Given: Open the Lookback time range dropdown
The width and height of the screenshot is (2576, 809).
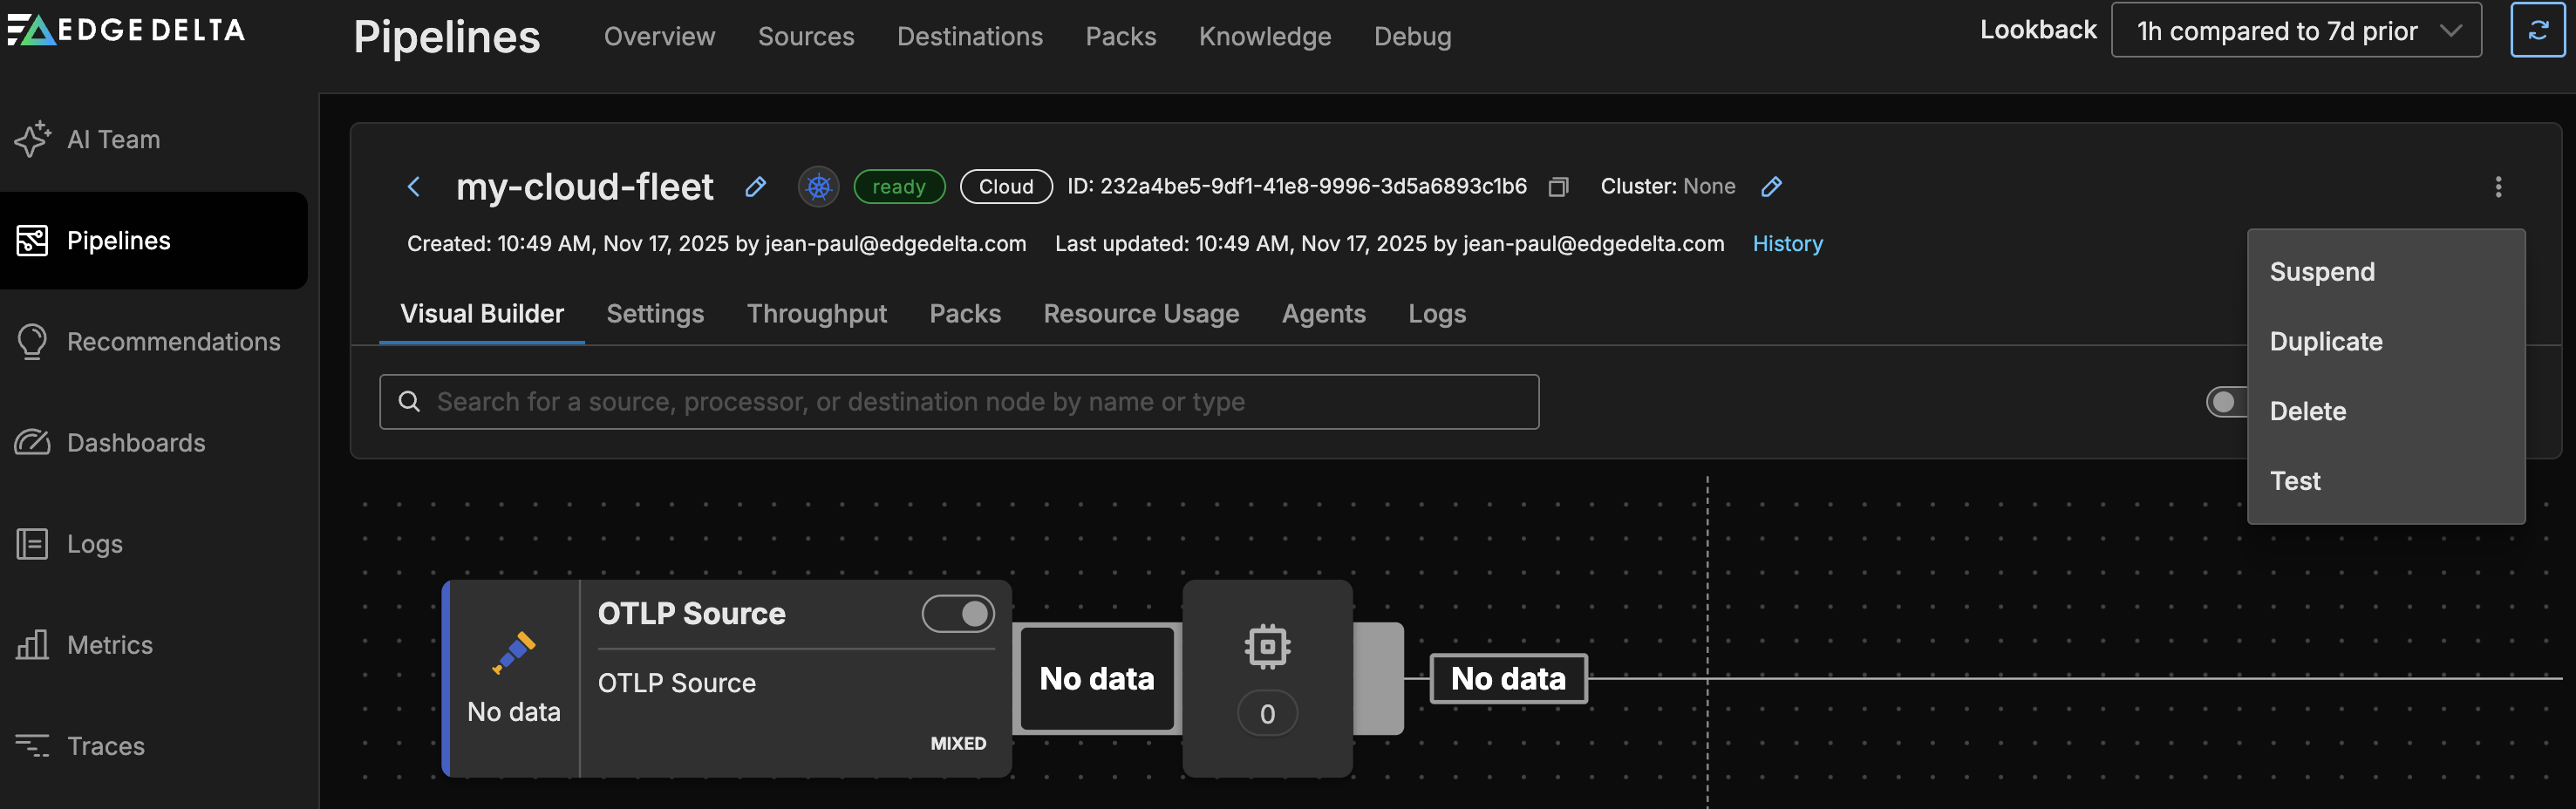Looking at the screenshot, I should click(2295, 31).
